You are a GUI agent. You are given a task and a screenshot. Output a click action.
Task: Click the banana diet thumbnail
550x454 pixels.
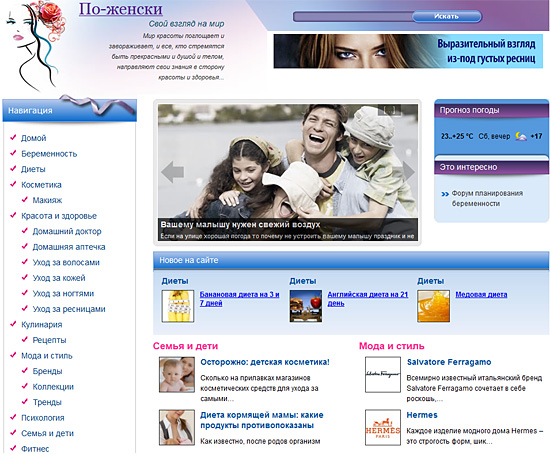click(178, 306)
